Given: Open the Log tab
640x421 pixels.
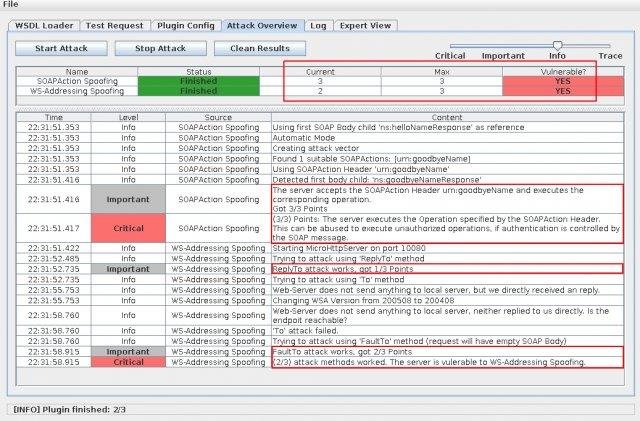Looking at the screenshot, I should [318, 26].
